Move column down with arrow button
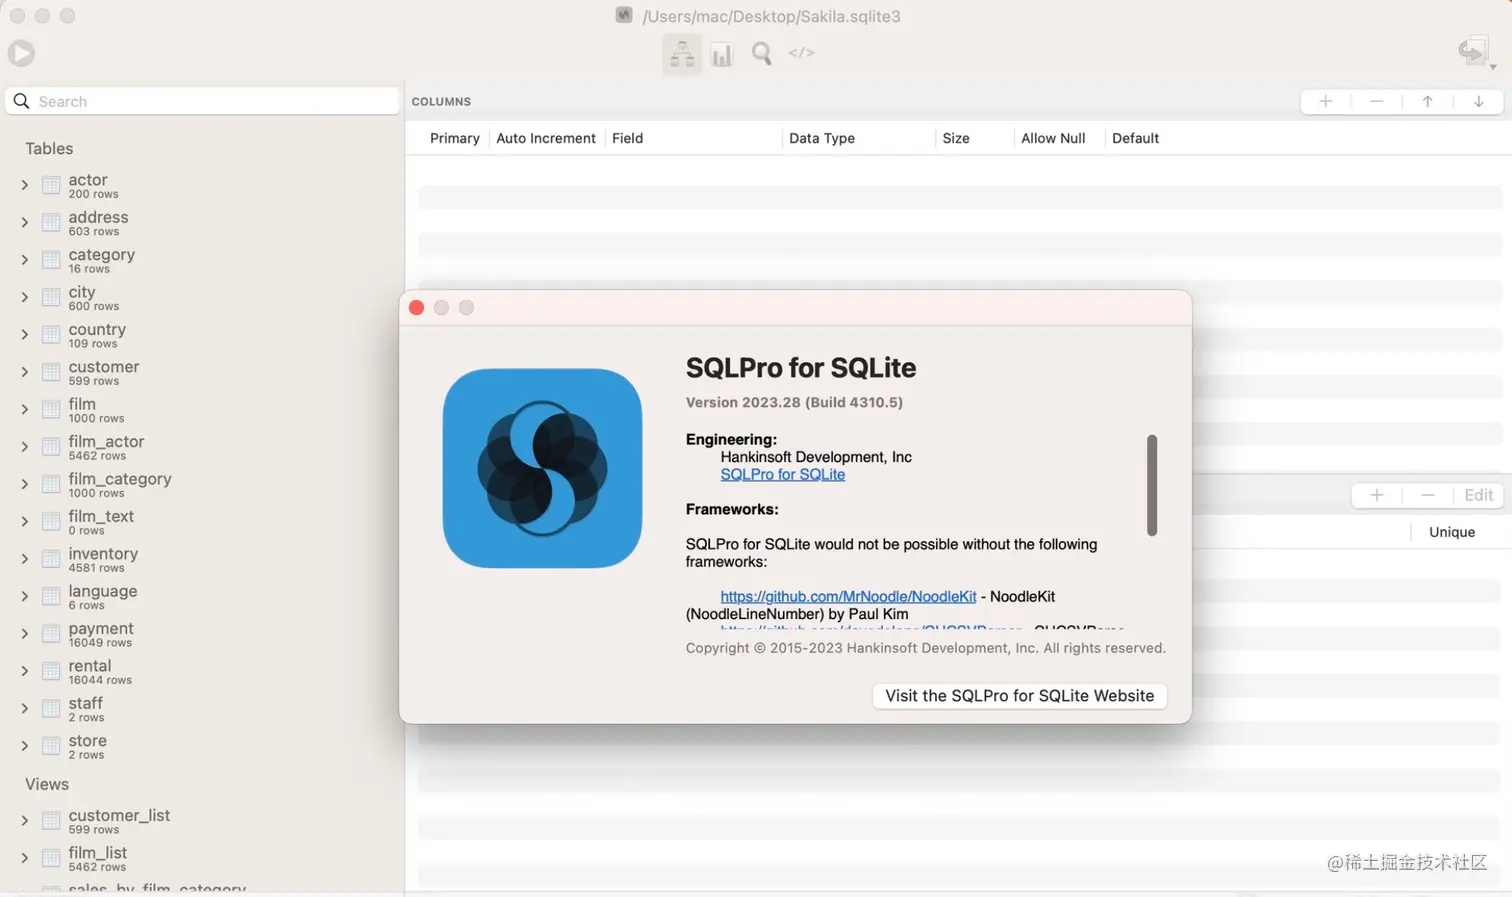 (1479, 101)
